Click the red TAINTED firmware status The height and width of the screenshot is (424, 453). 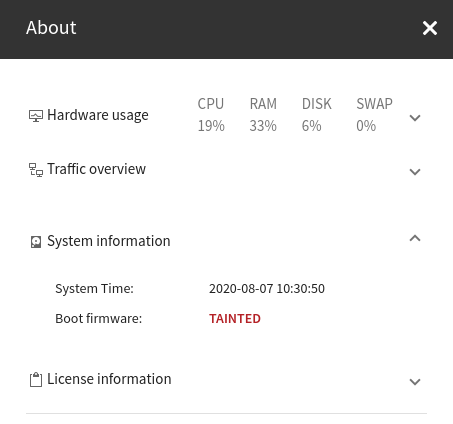click(x=235, y=319)
